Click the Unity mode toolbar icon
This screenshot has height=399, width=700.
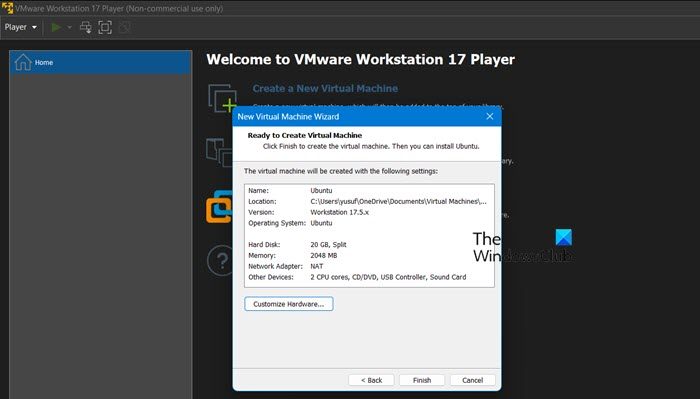[x=125, y=27]
